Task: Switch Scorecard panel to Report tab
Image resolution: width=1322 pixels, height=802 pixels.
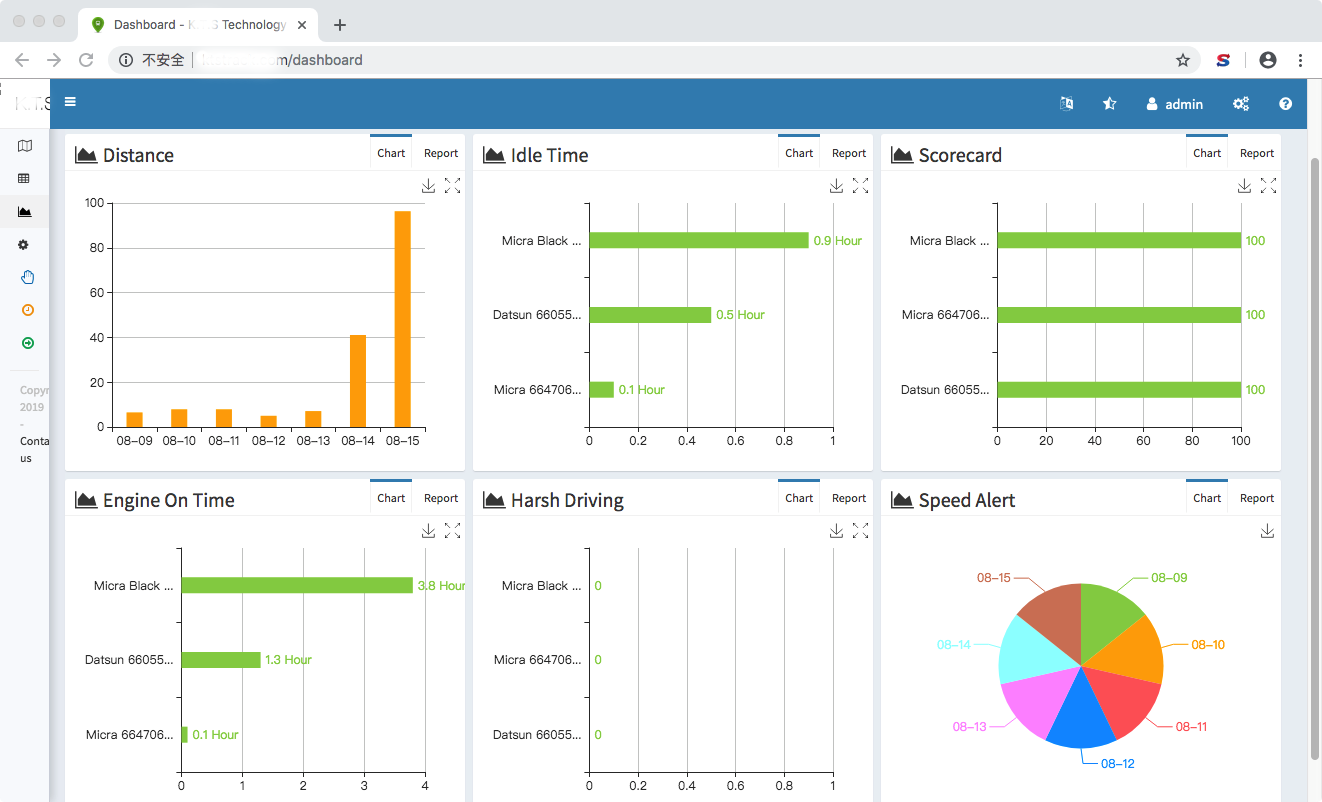Action: 1257,153
